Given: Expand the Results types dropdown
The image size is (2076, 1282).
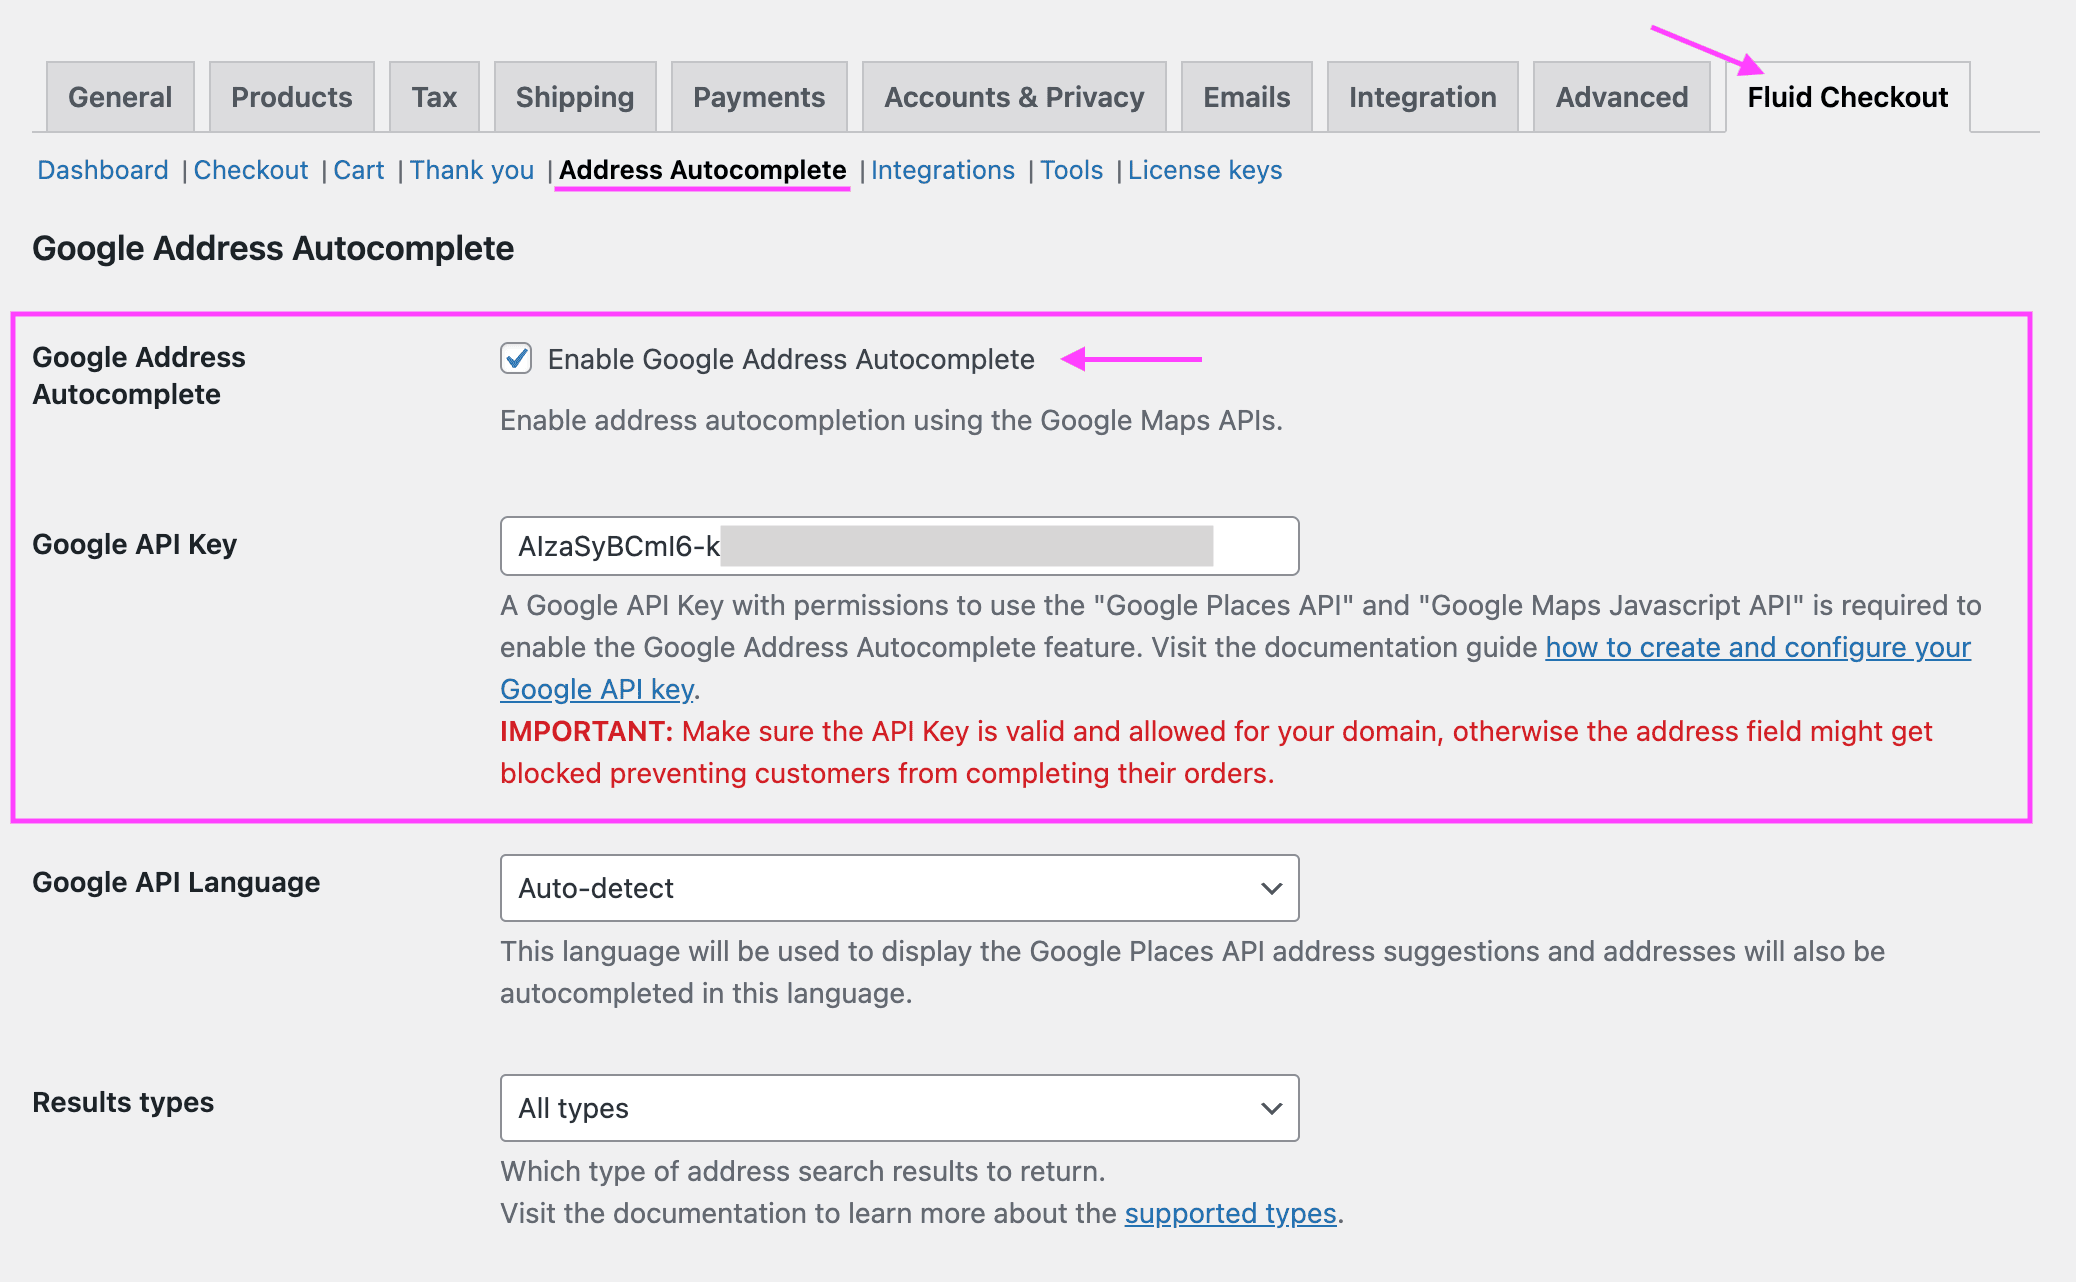Looking at the screenshot, I should (x=900, y=1108).
